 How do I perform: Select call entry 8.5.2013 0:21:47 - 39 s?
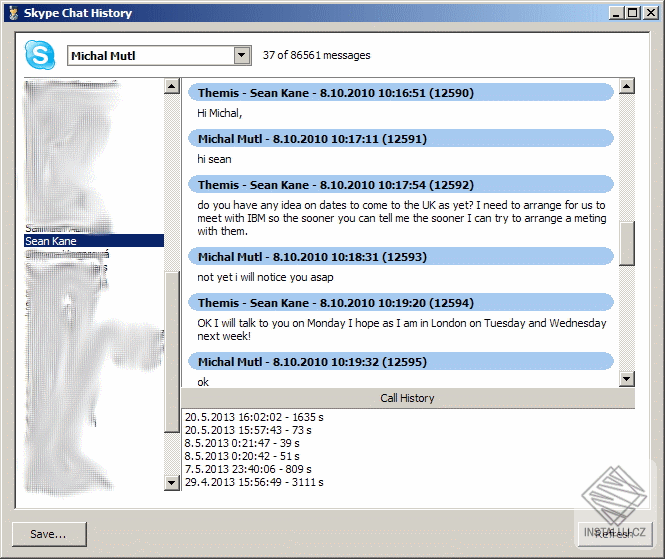pyautogui.click(x=242, y=443)
